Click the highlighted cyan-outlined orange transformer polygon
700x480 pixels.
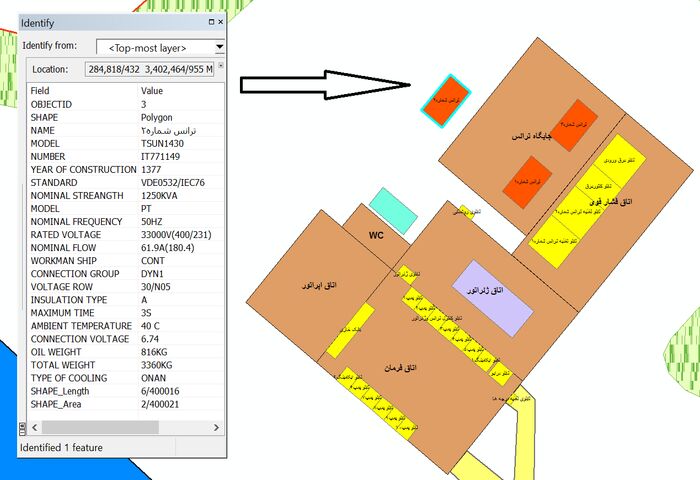click(x=446, y=101)
